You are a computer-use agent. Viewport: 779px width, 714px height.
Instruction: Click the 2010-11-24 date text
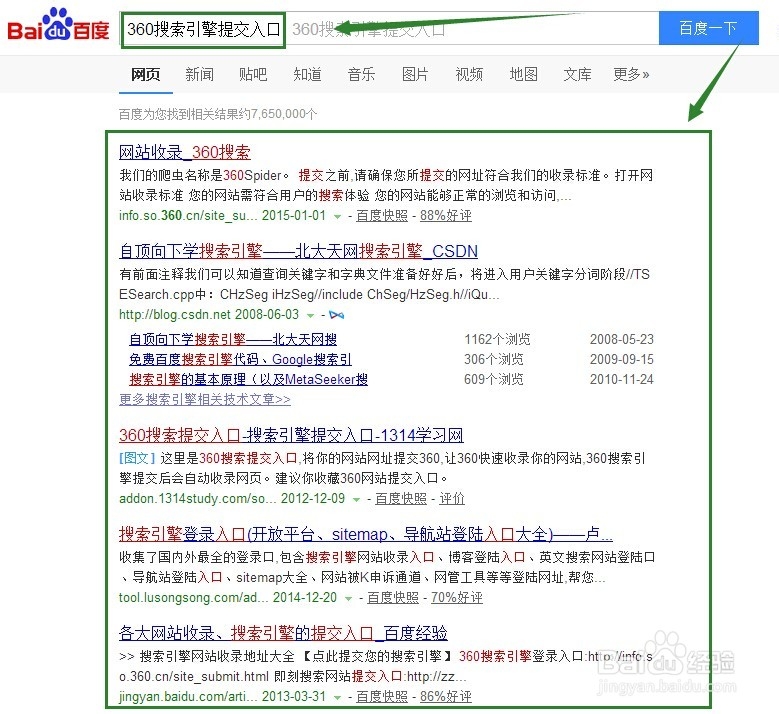click(x=622, y=380)
